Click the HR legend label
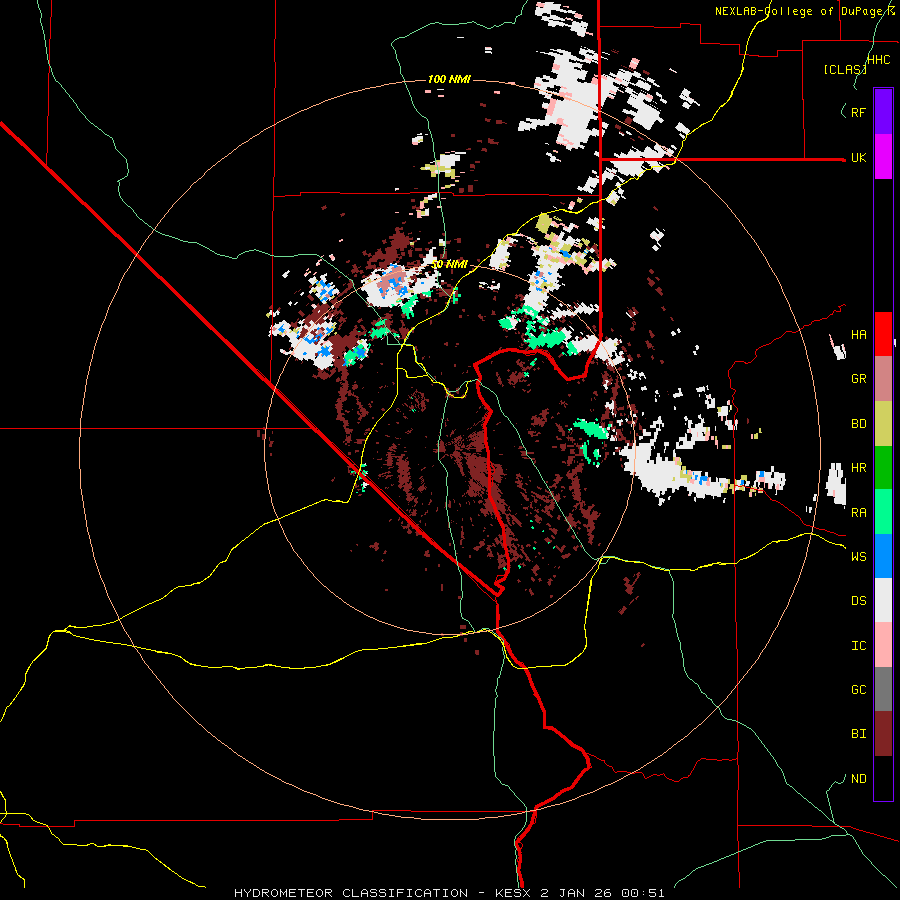Screen dimensions: 900x900 [x=859, y=468]
